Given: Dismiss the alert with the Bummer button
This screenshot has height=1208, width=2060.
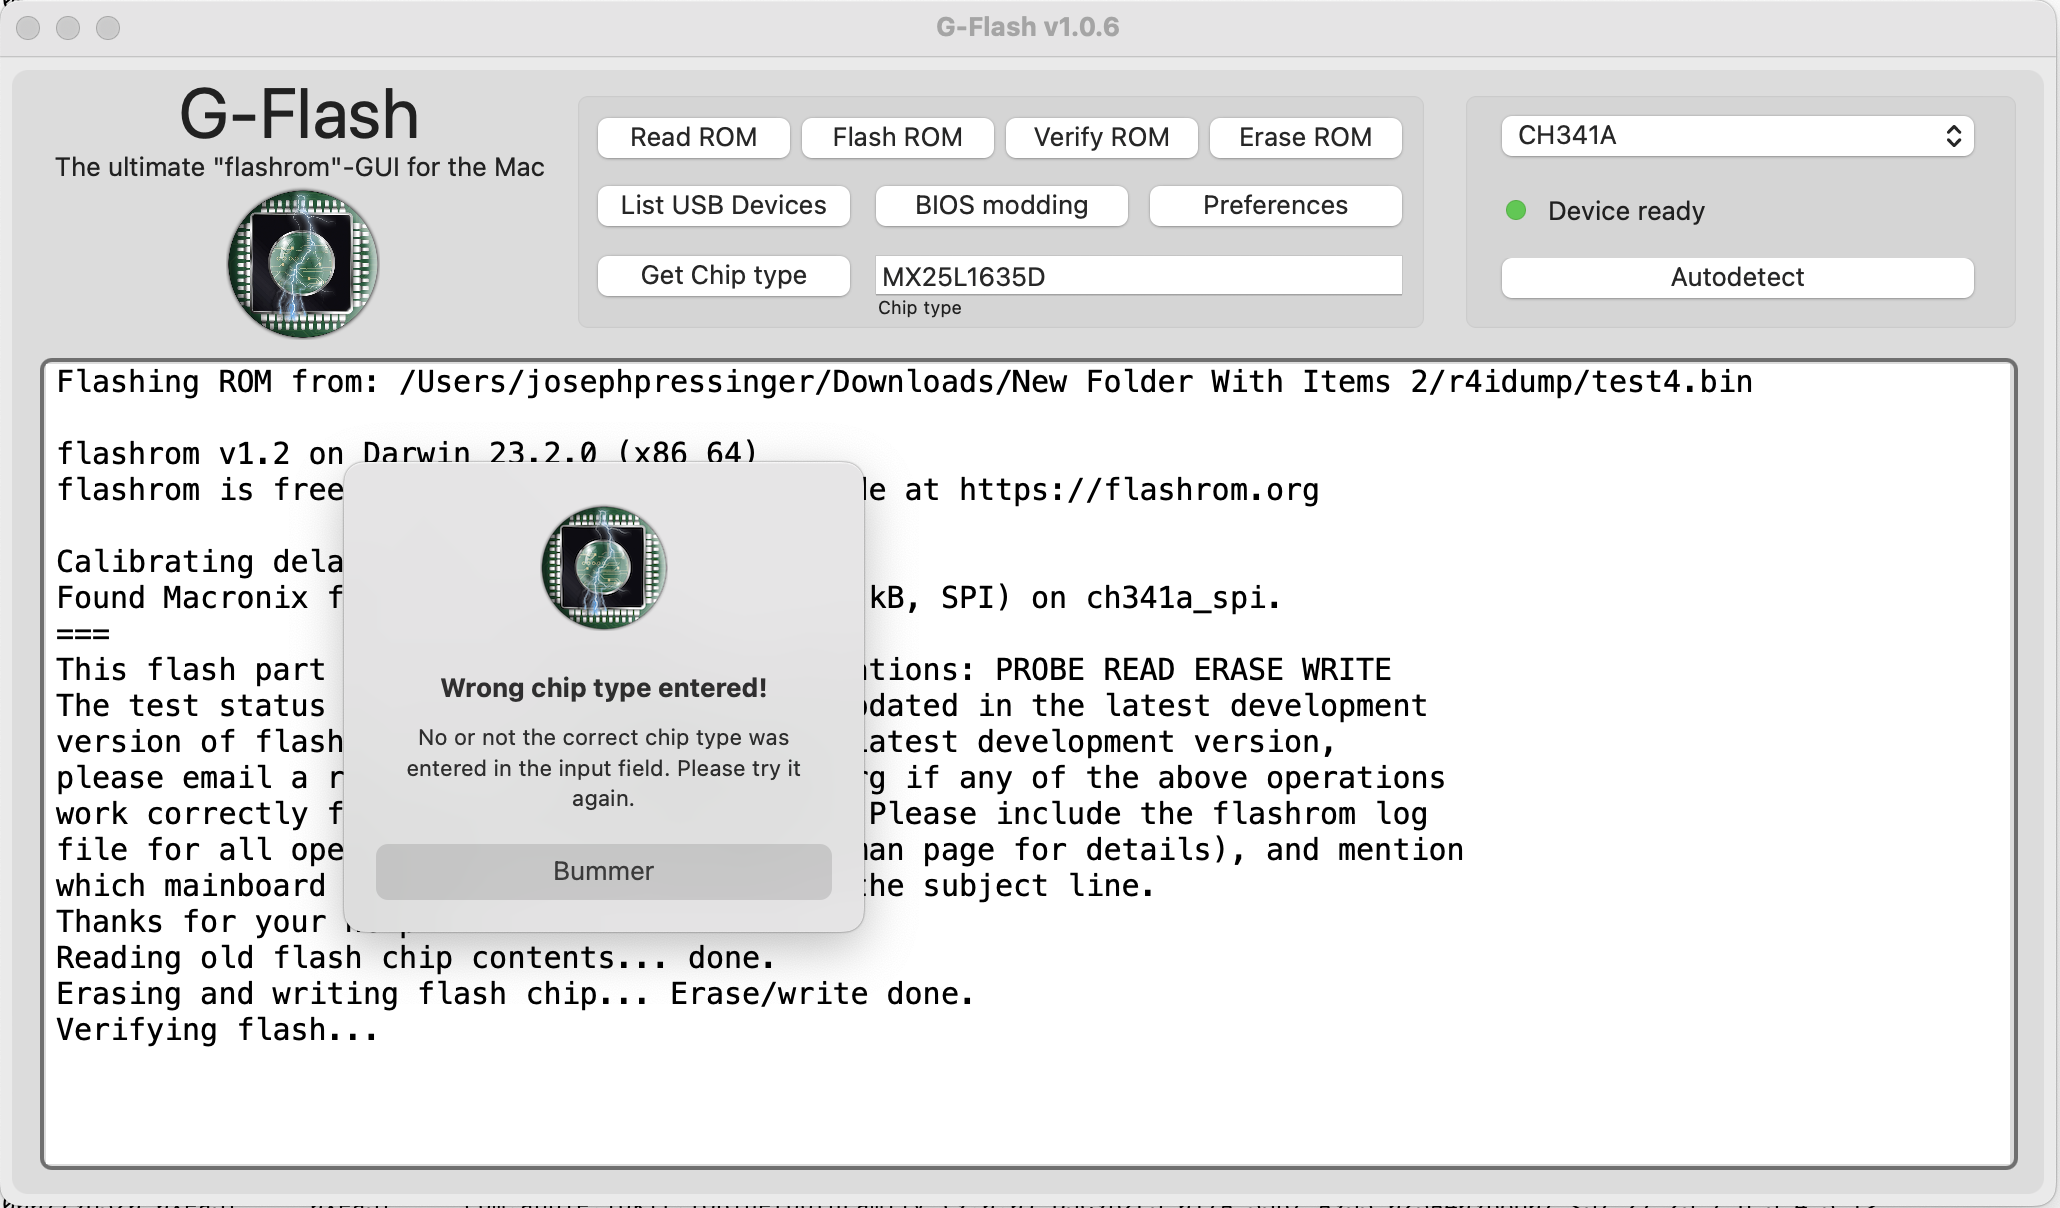Looking at the screenshot, I should point(603,871).
